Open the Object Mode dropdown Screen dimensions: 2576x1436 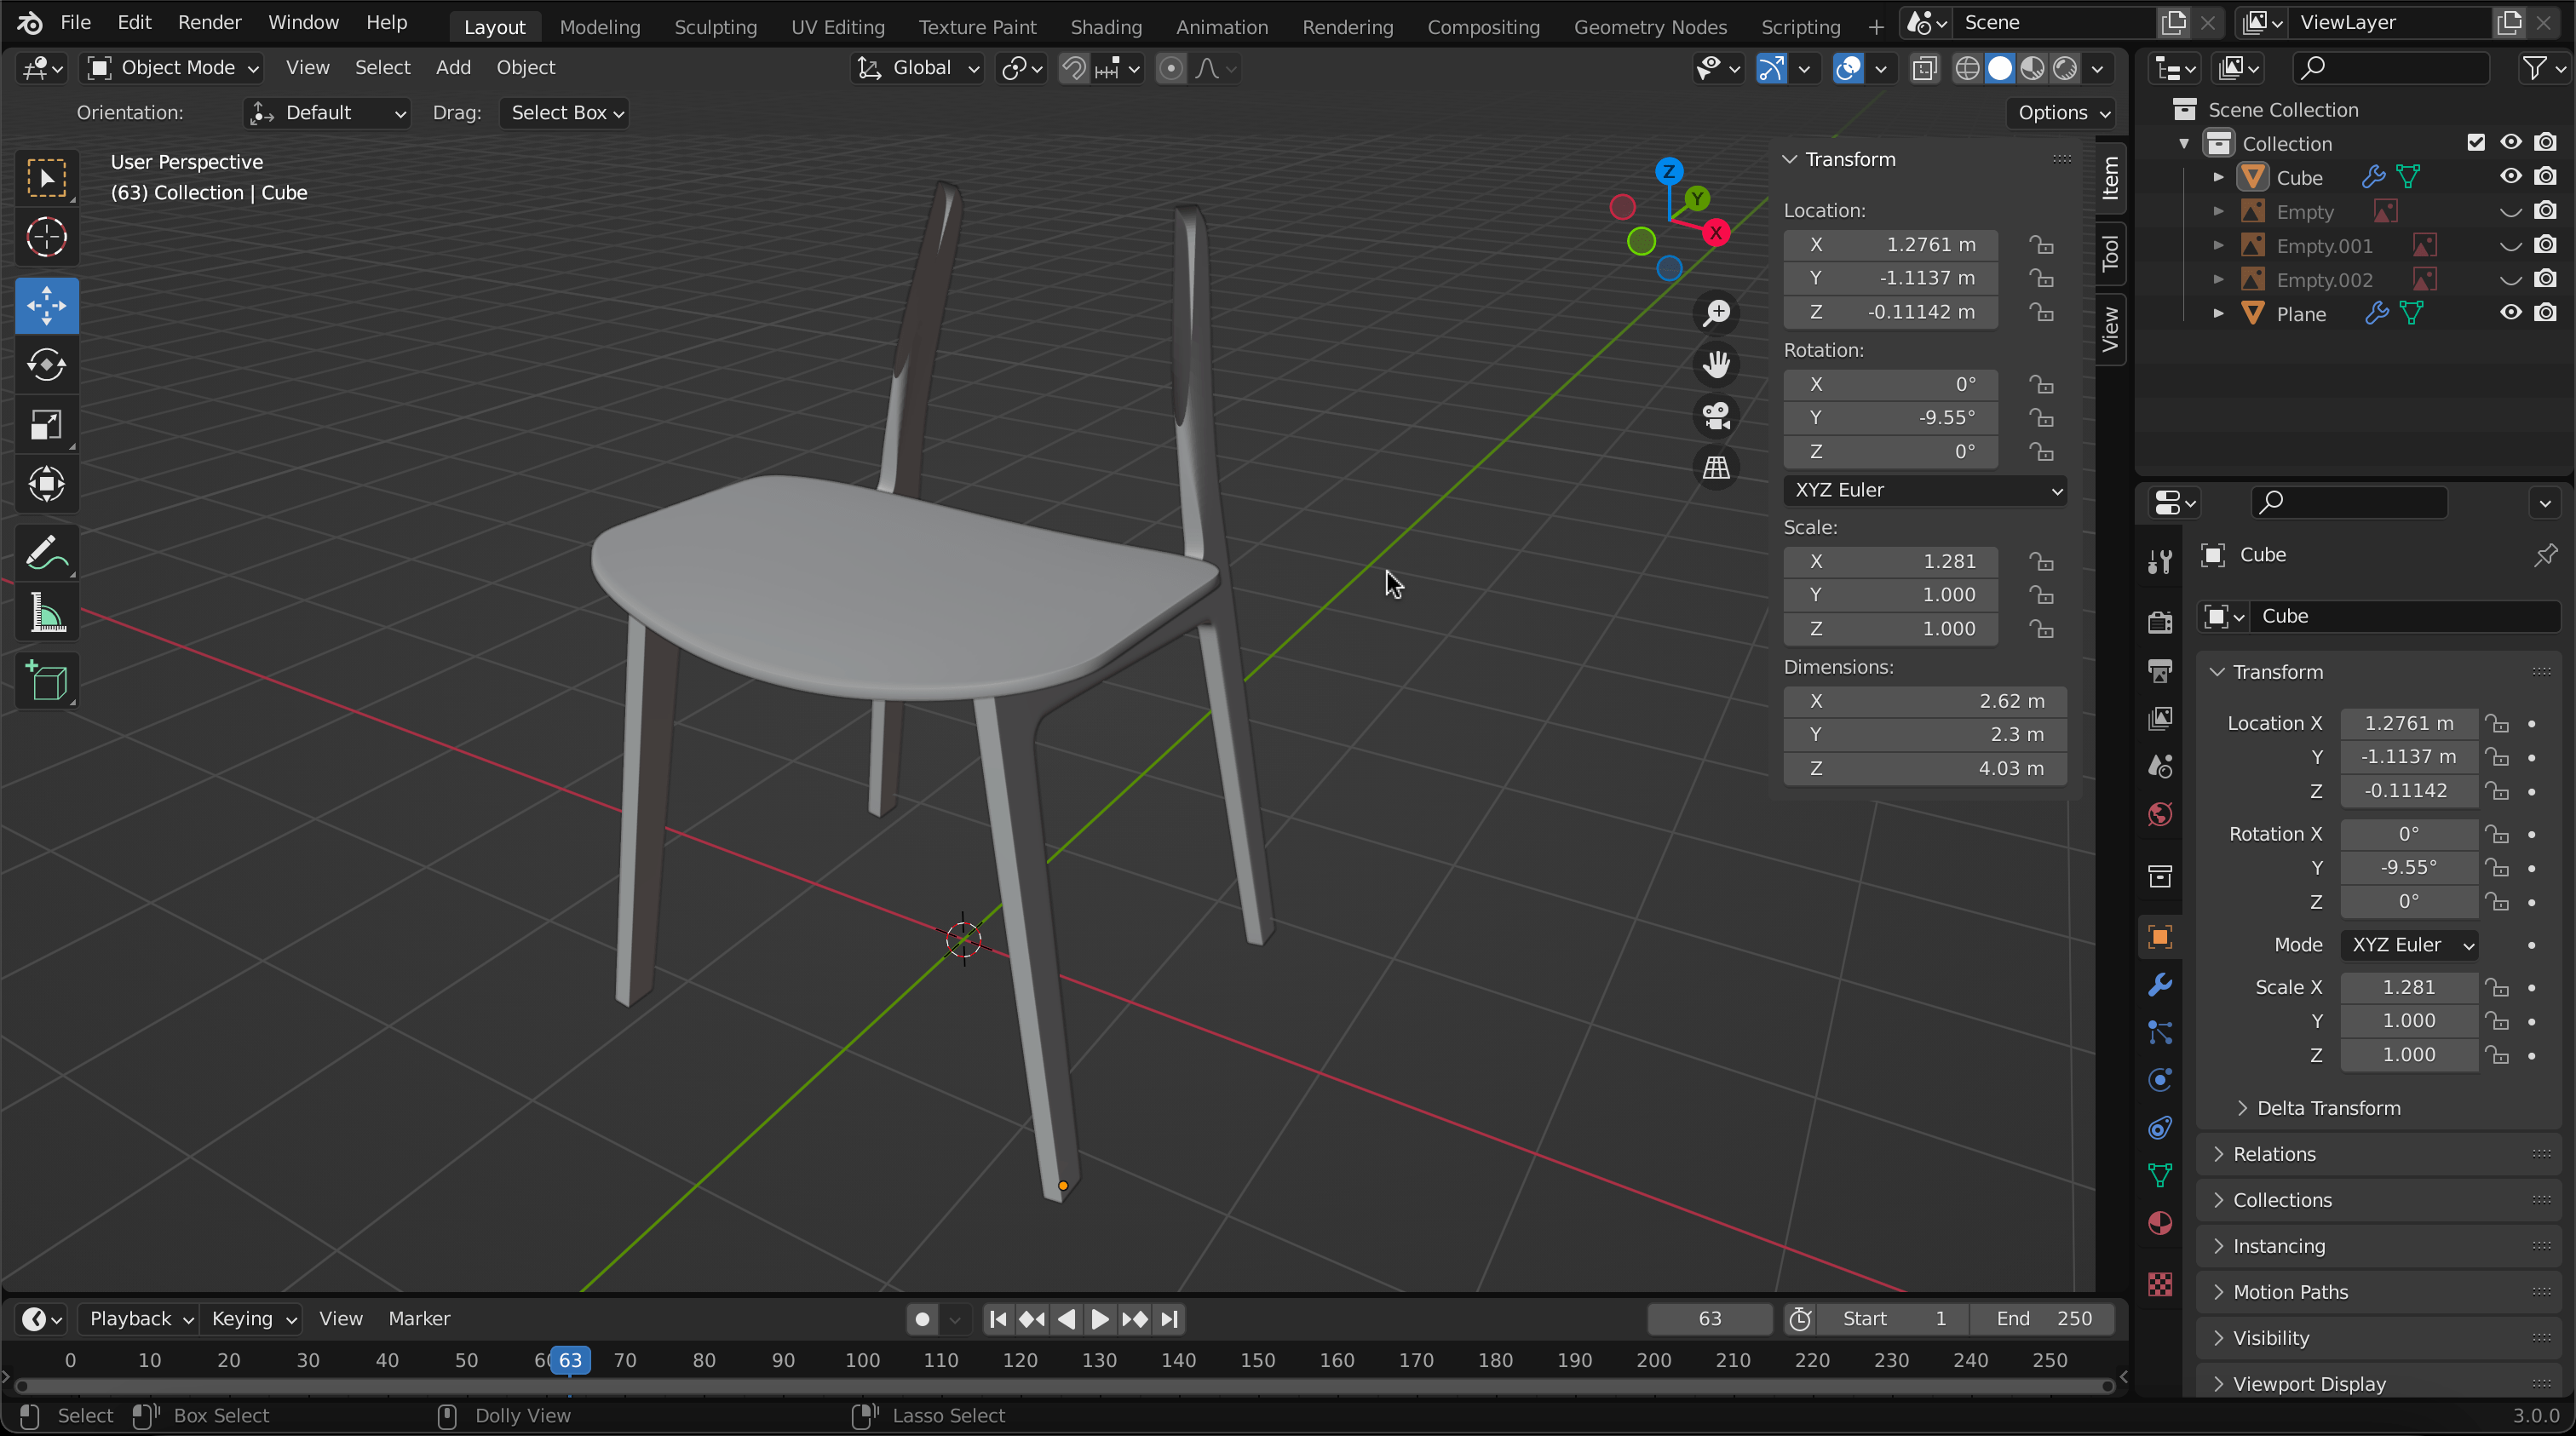tap(172, 68)
